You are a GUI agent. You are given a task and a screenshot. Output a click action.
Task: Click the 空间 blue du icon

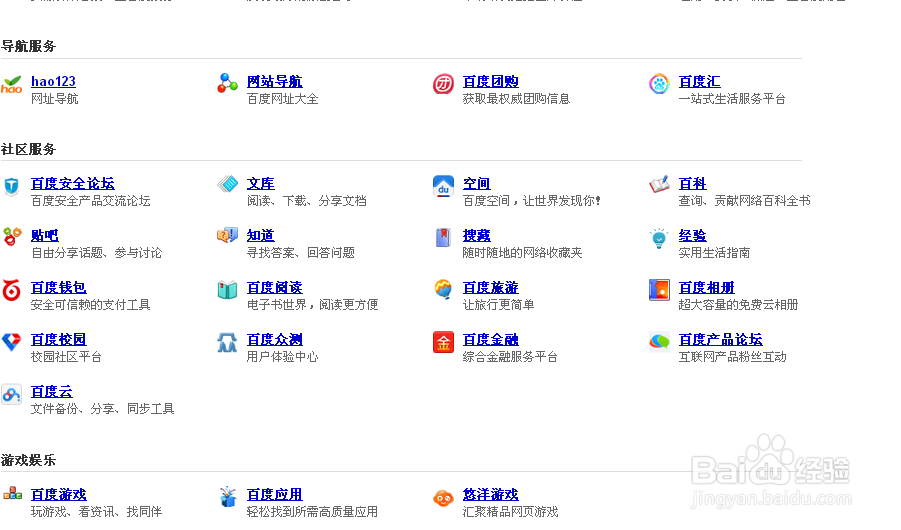(x=443, y=186)
